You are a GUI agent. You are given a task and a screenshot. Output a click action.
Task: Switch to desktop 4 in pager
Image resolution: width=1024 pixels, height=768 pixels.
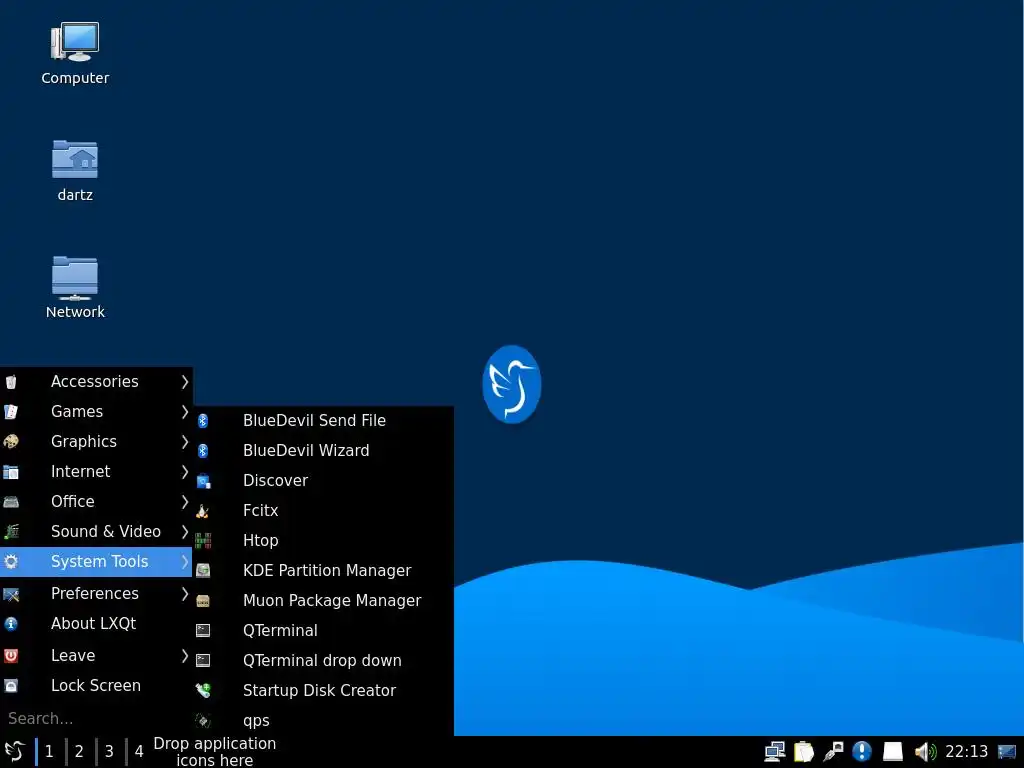pyautogui.click(x=139, y=752)
